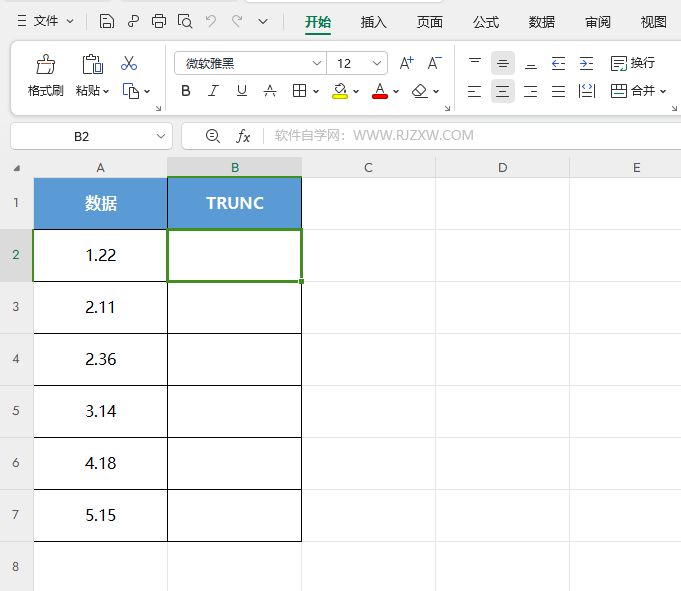Click the Strikethrough icon
This screenshot has height=591, width=681.
point(270,91)
